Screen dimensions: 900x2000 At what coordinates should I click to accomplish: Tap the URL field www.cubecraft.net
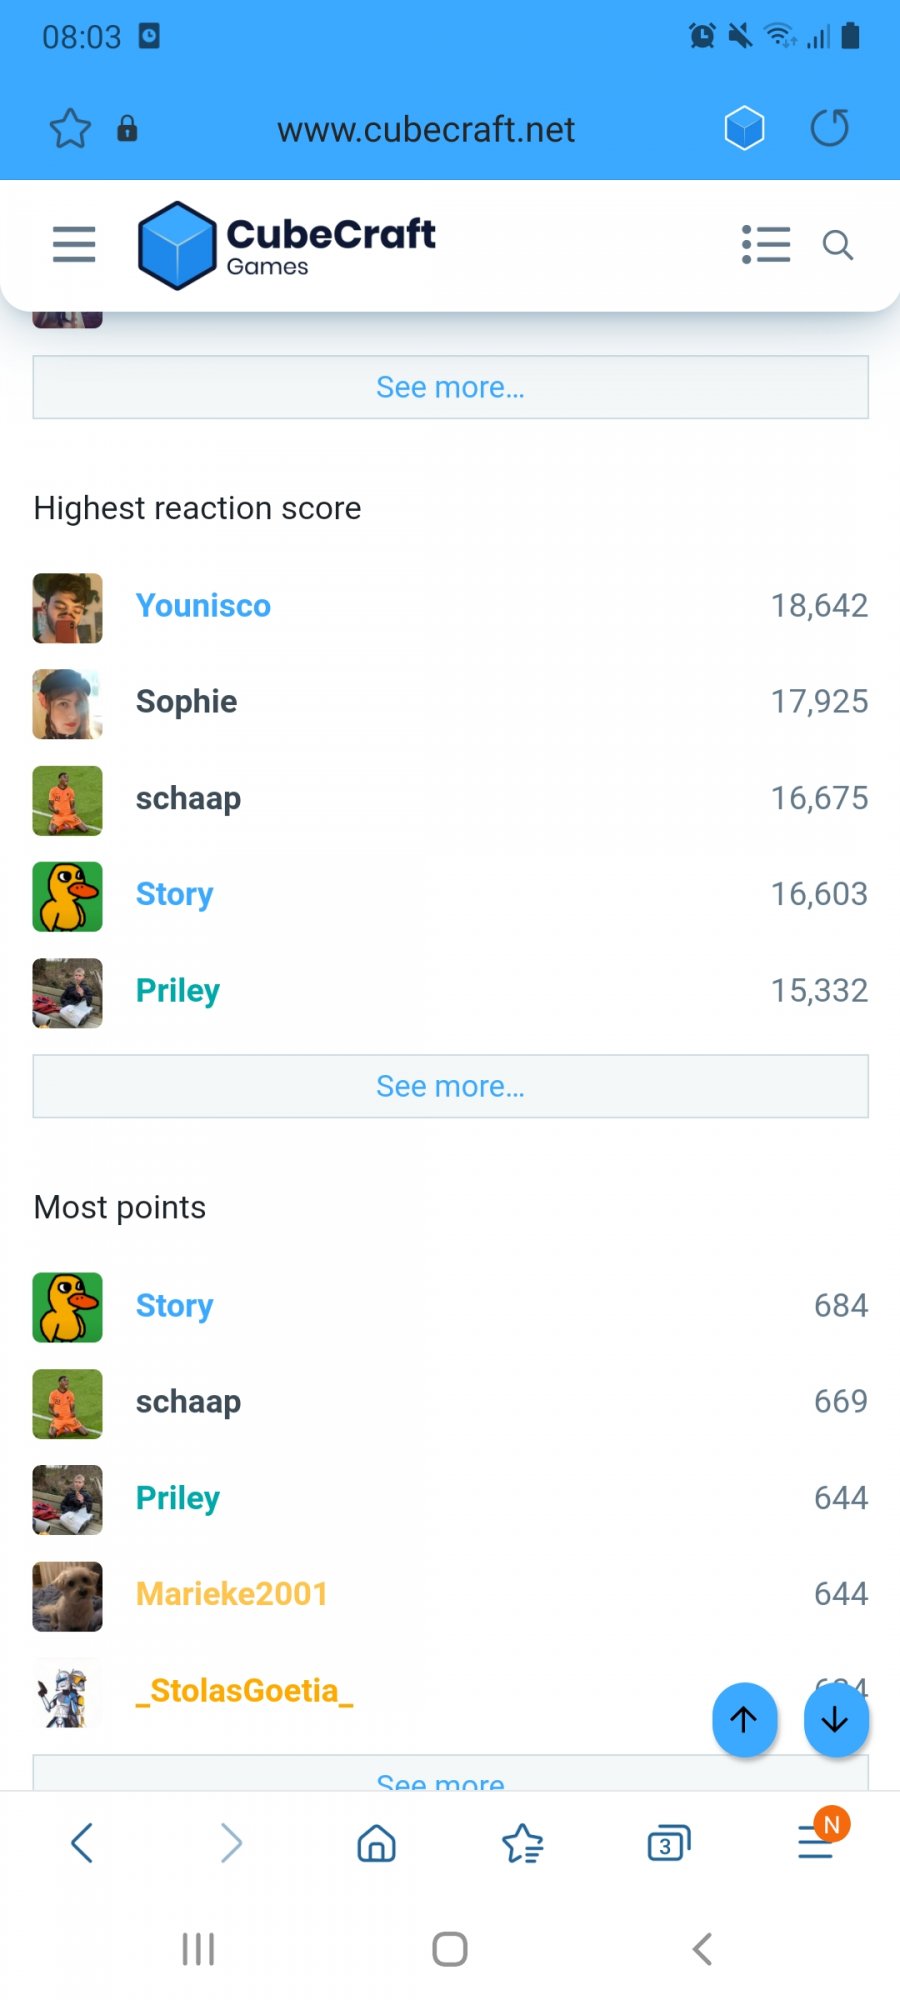pos(426,129)
